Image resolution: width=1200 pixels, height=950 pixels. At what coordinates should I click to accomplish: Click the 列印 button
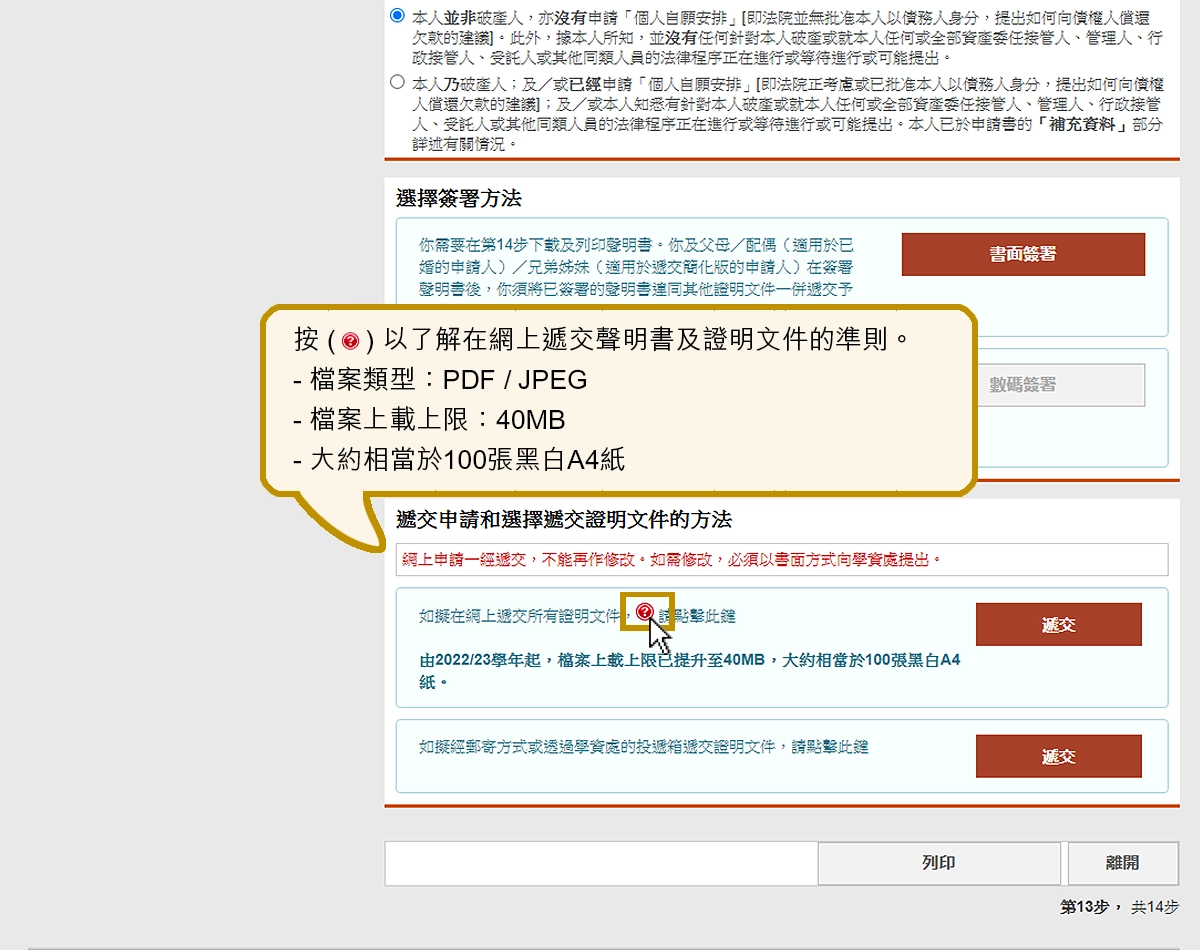(x=938, y=863)
